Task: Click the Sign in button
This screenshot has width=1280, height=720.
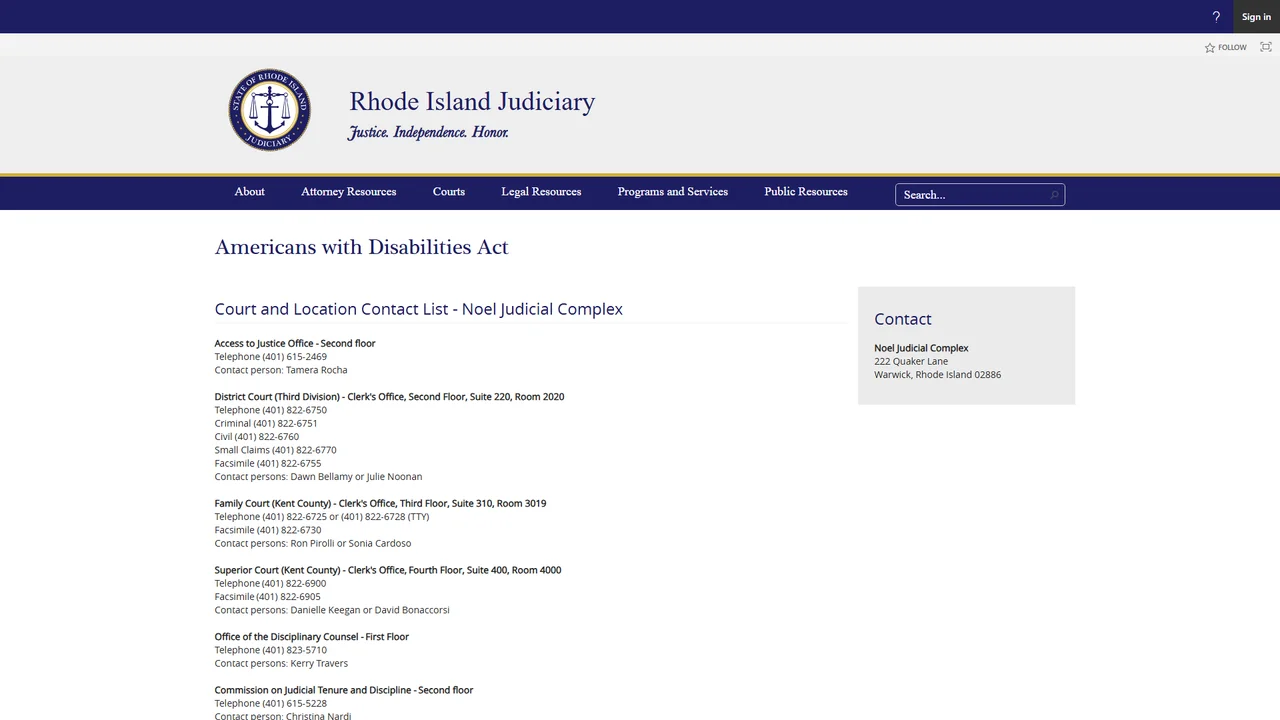Action: coord(1256,17)
